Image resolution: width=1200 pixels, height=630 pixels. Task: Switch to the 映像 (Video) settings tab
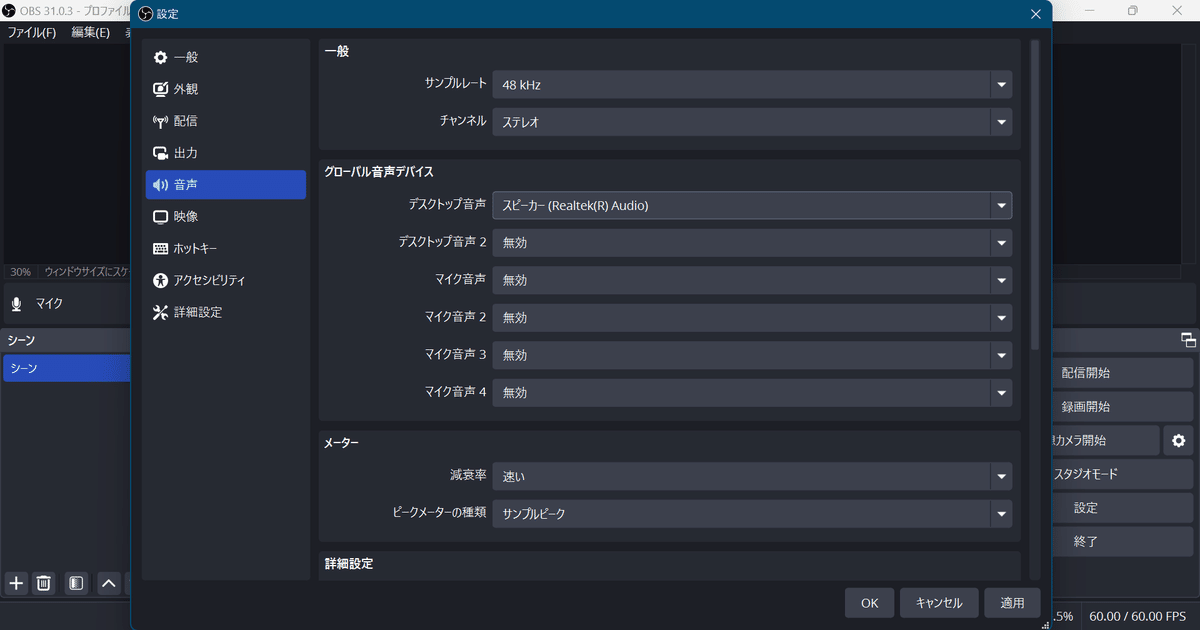click(187, 216)
